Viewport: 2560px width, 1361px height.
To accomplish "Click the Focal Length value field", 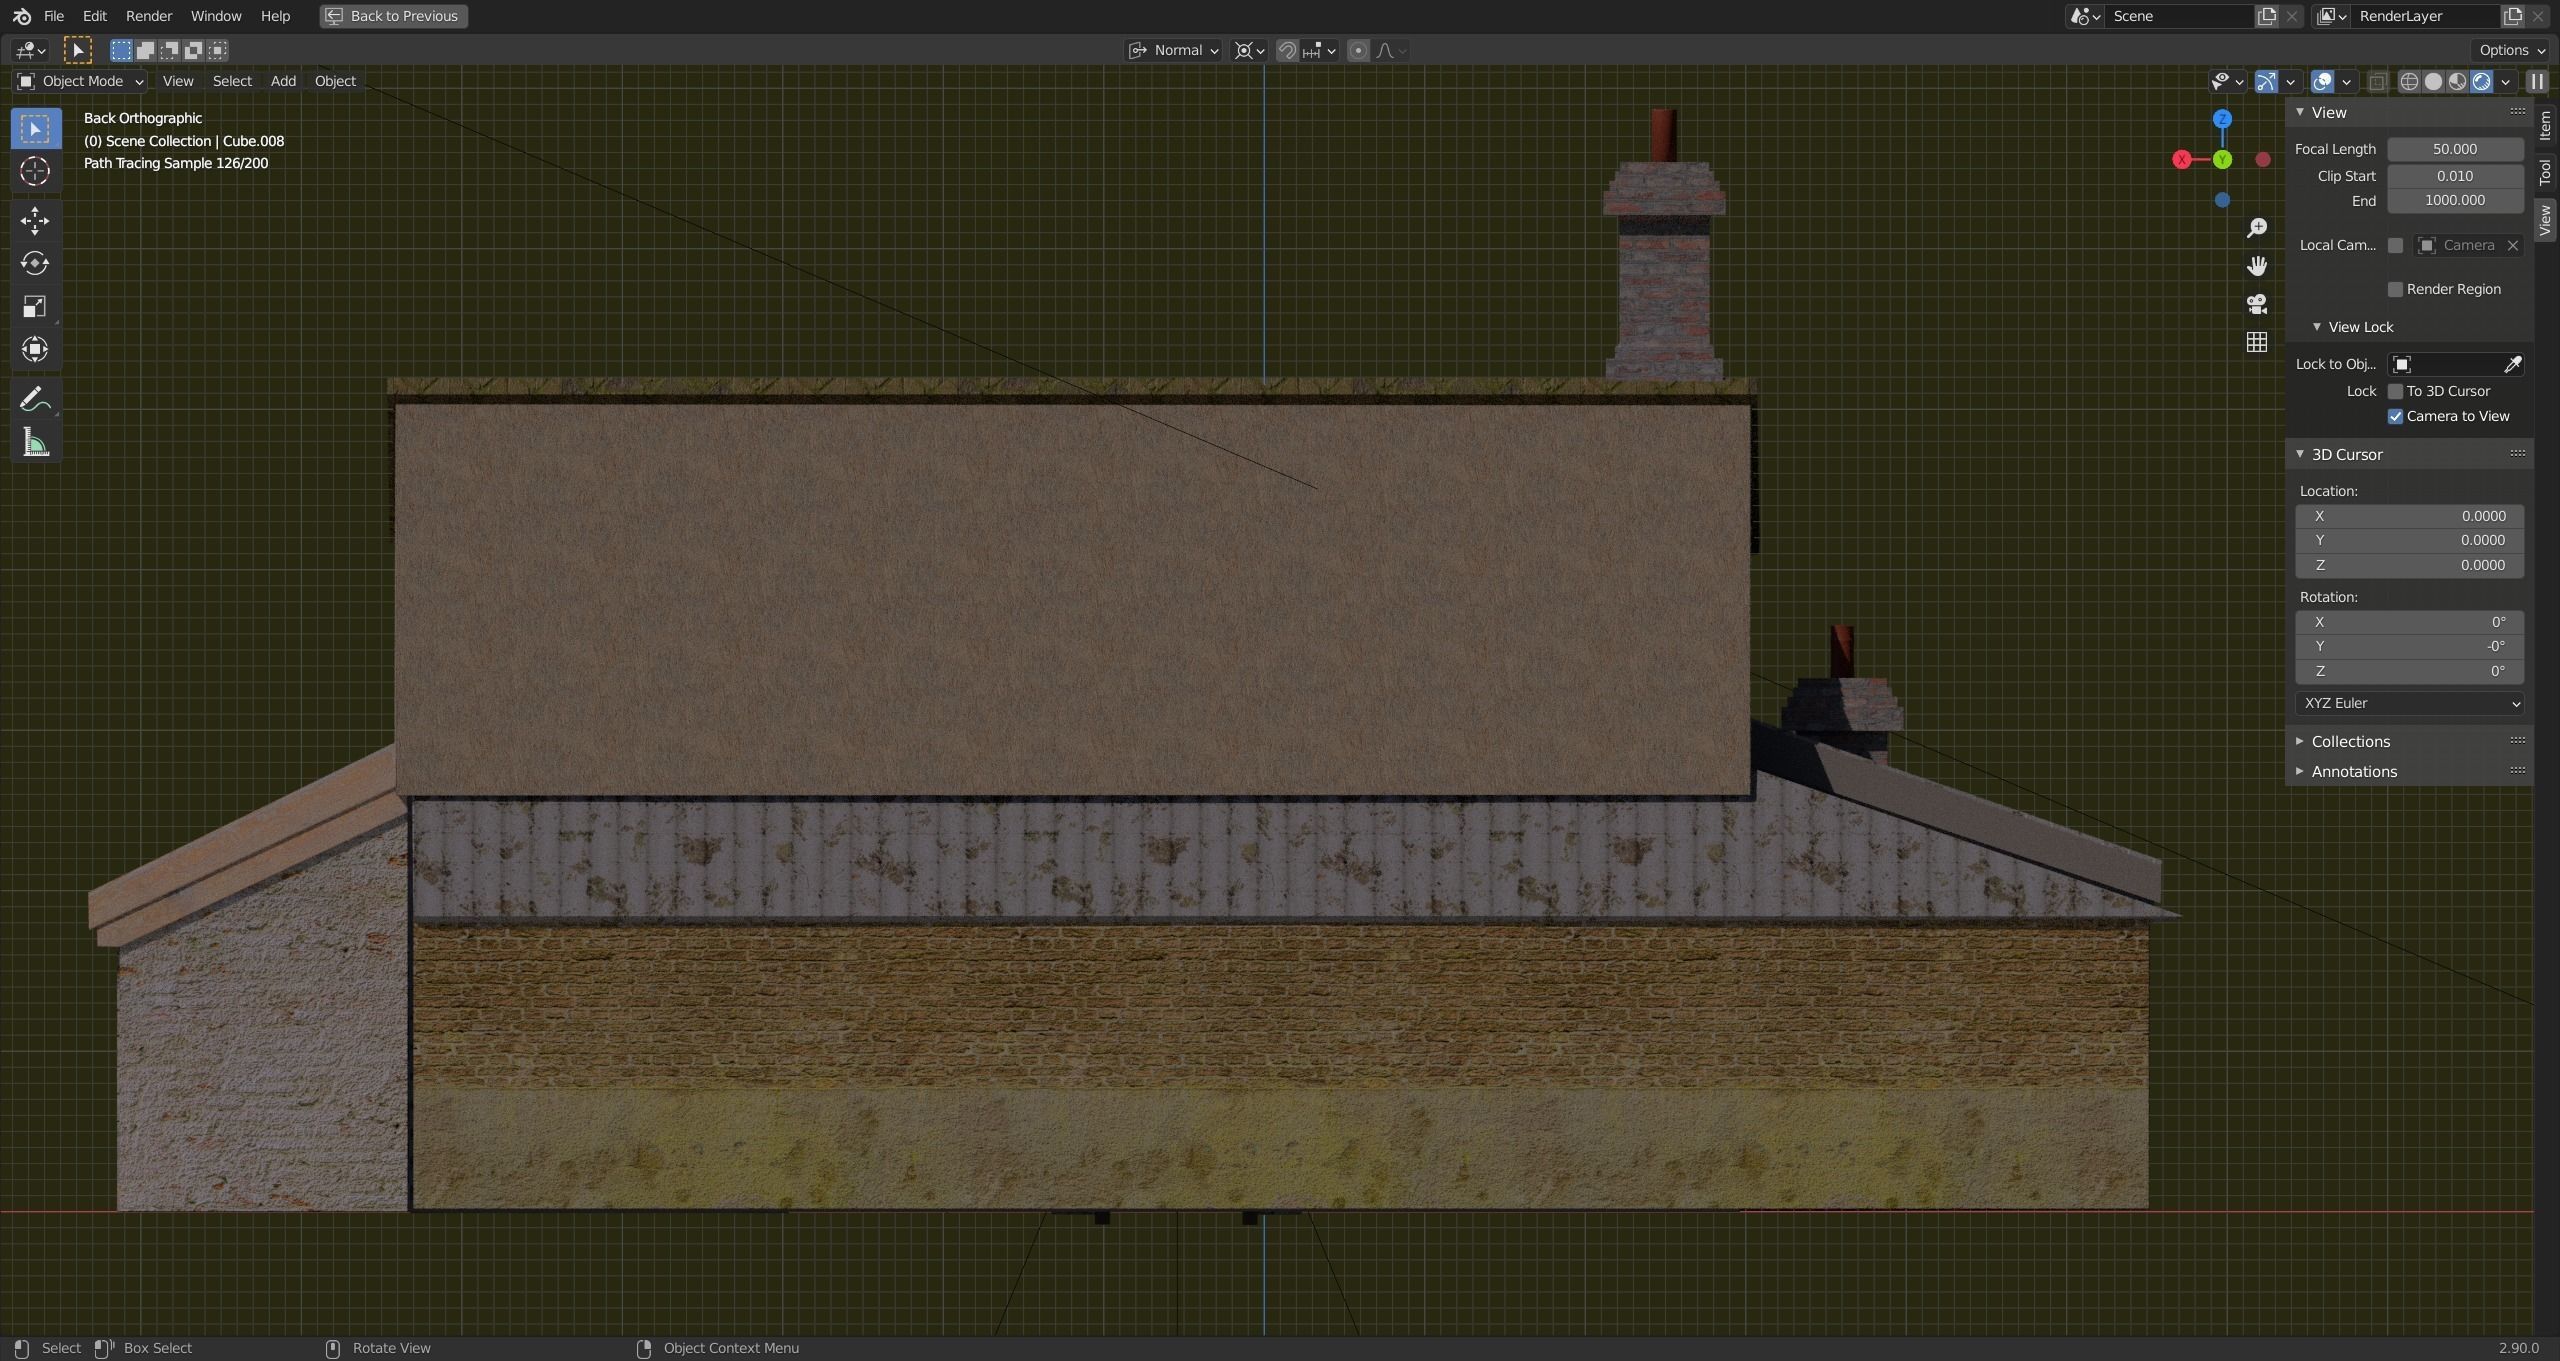I will coord(2454,149).
